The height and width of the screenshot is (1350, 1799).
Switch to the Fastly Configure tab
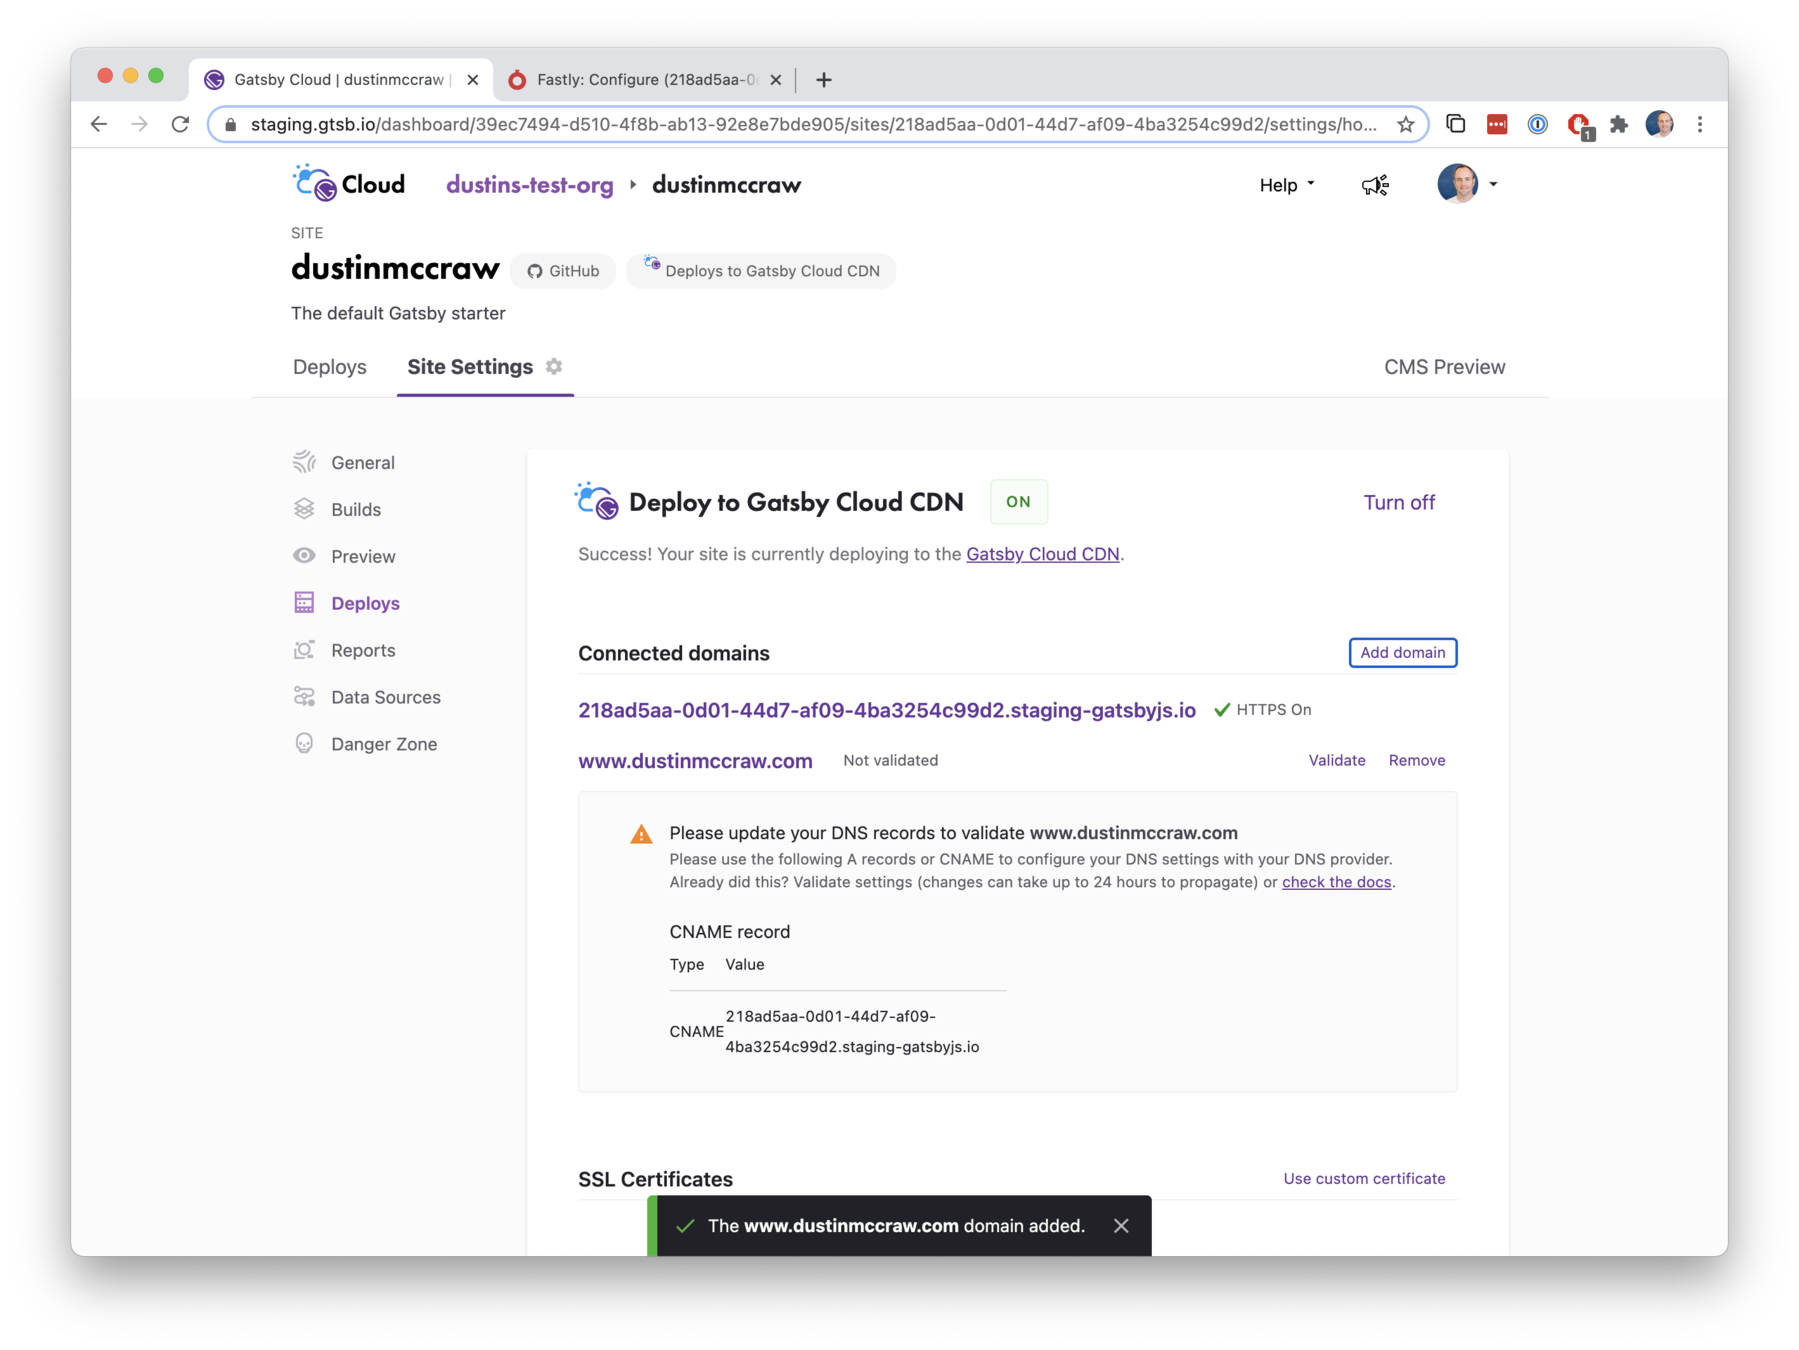pos(645,80)
